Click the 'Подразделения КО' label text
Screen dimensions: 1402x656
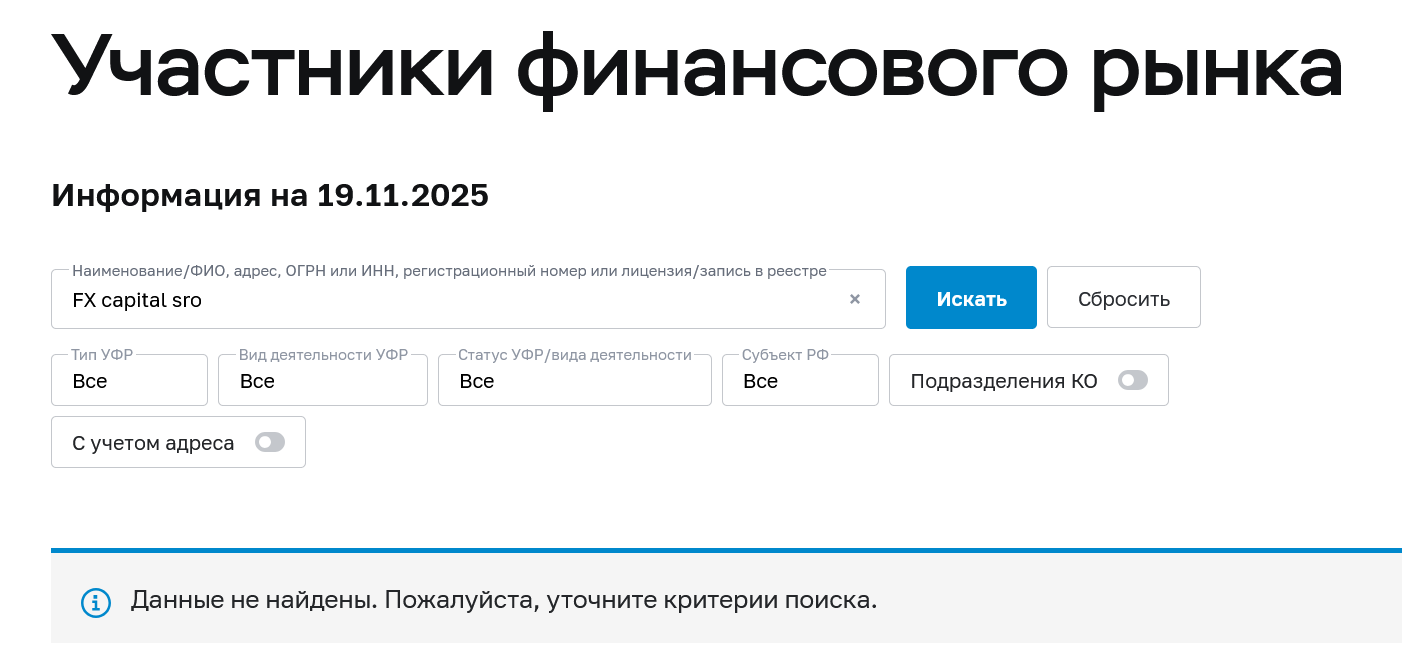pos(1003,381)
